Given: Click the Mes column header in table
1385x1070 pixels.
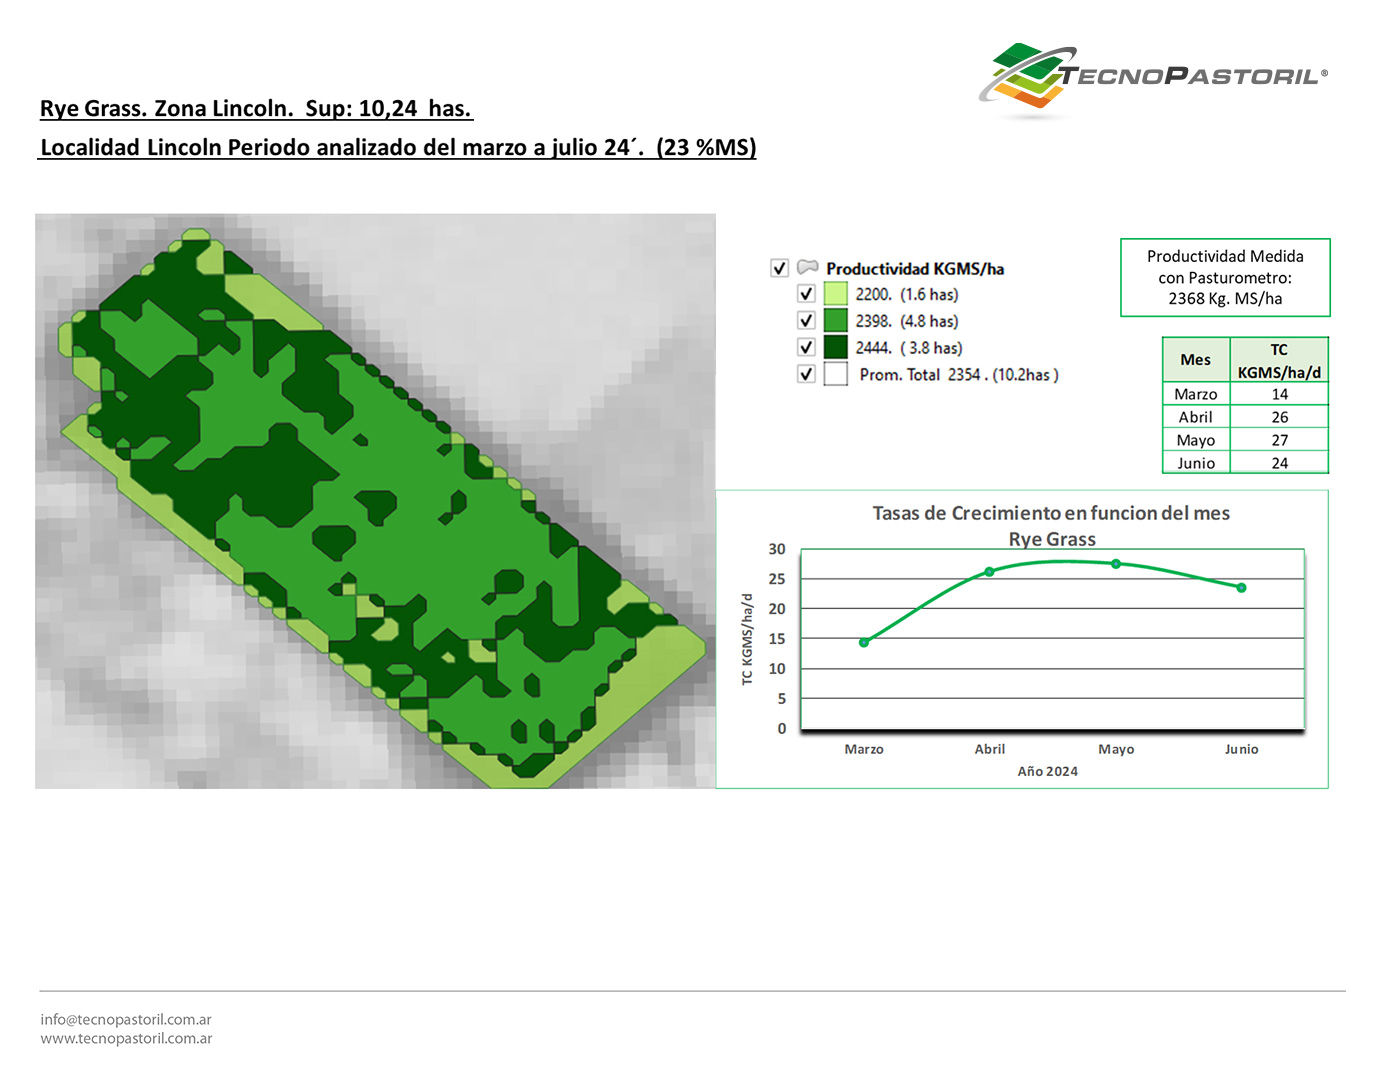Looking at the screenshot, I should 1195,360.
